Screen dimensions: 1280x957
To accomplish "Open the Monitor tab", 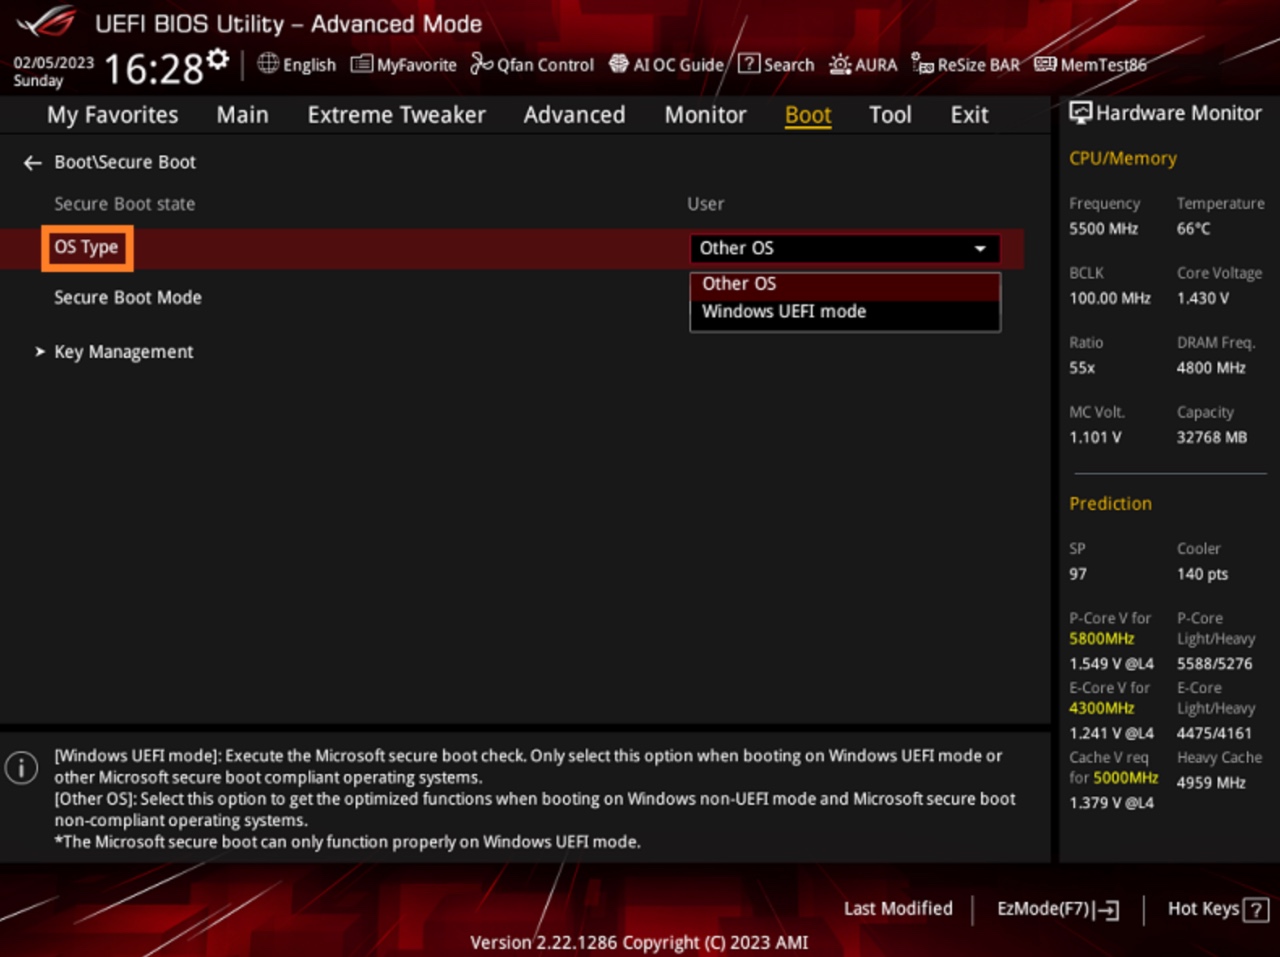I will (x=705, y=115).
